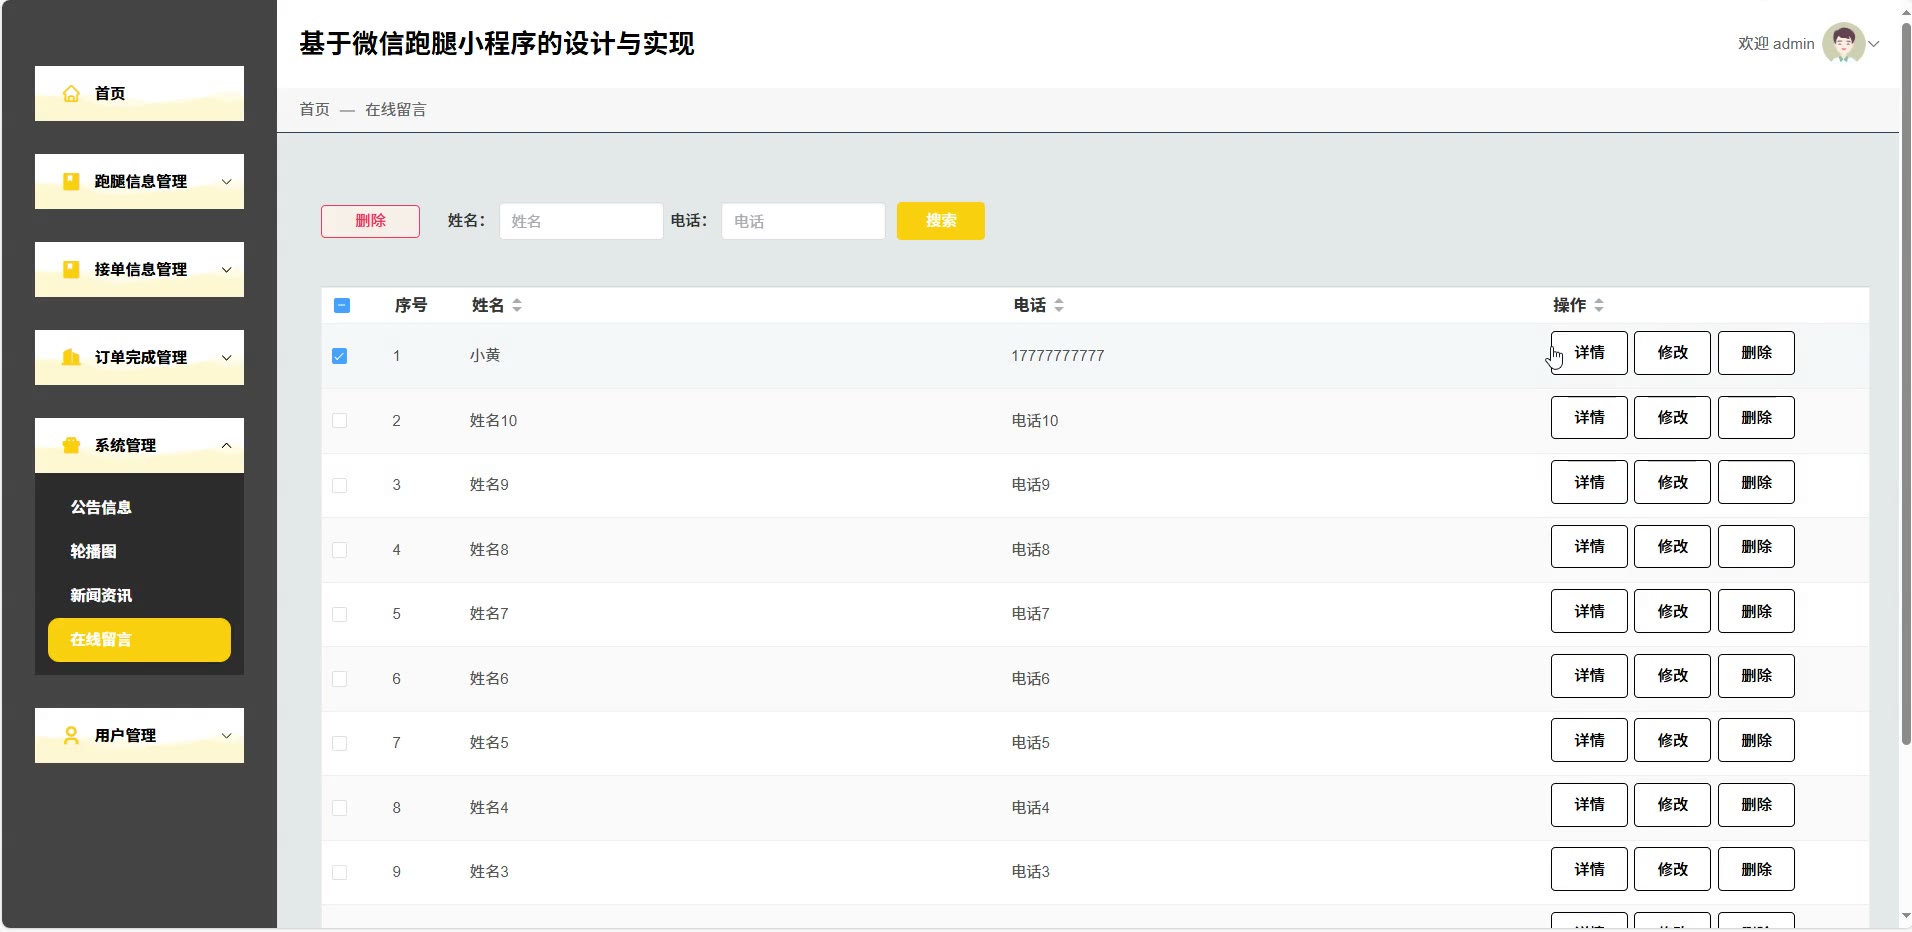Open the admin user dropdown arrow
The image size is (1912, 932).
pos(1875,44)
